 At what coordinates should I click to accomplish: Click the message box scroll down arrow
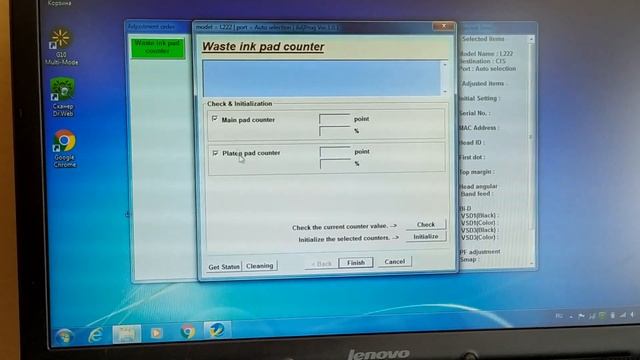[445, 91]
